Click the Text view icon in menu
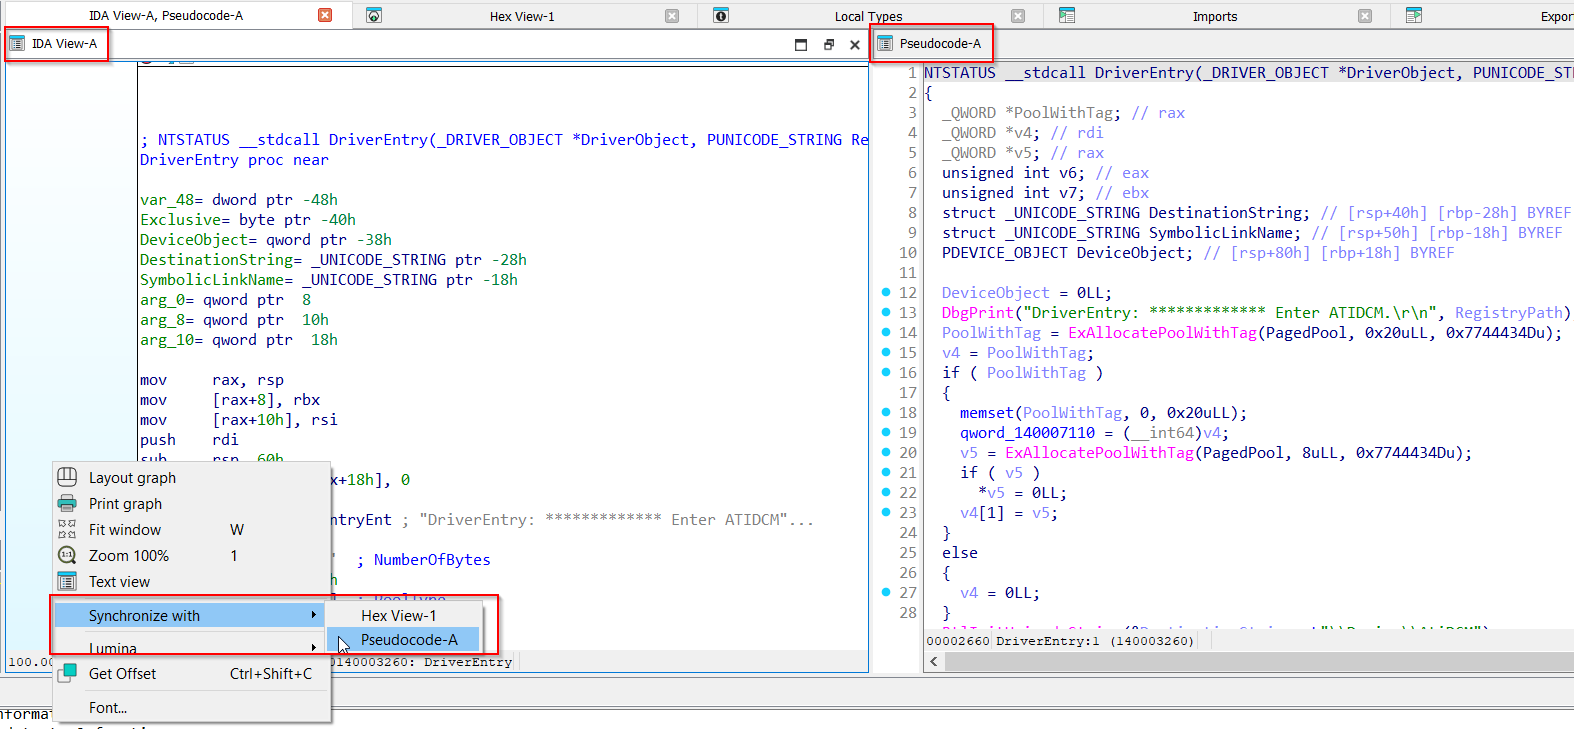1574x729 pixels. pos(67,581)
